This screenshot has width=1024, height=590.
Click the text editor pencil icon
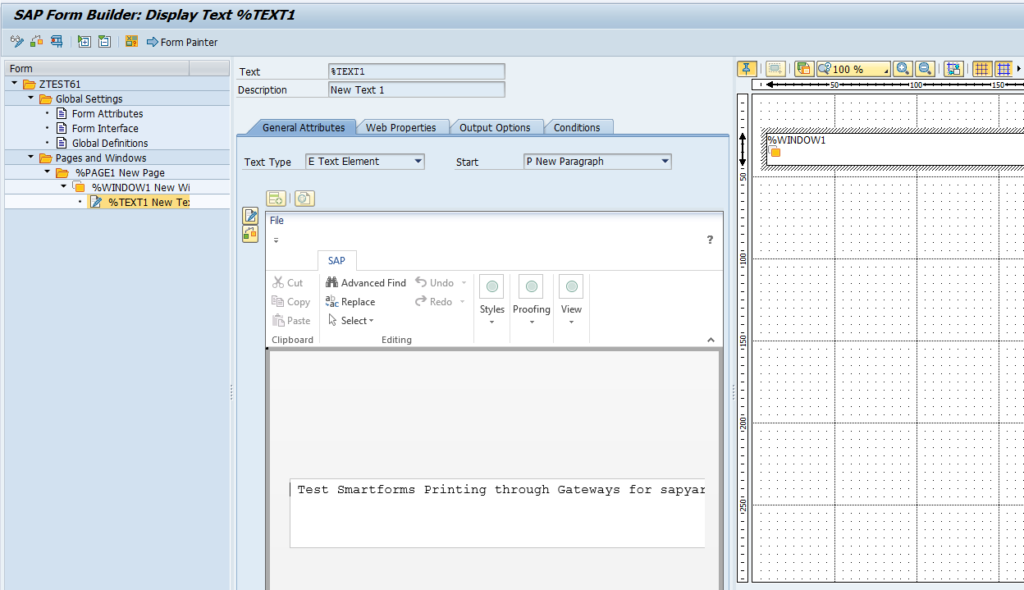250,216
